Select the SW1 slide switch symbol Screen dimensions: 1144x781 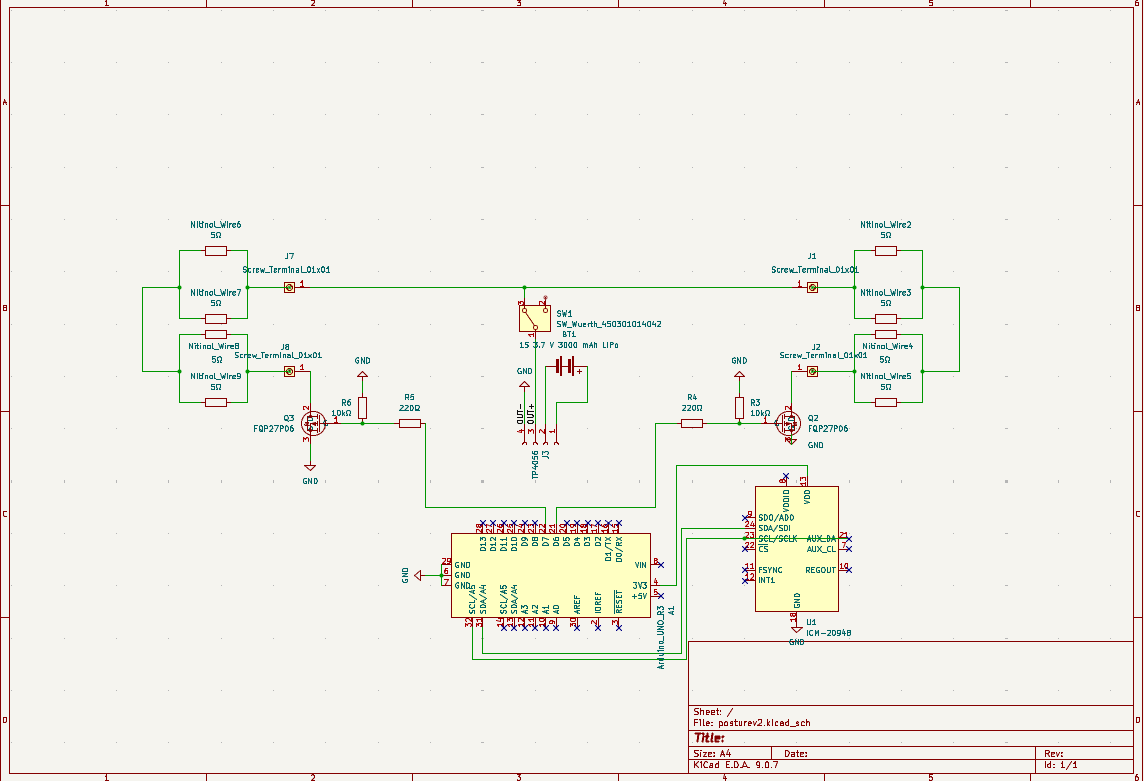[535, 318]
